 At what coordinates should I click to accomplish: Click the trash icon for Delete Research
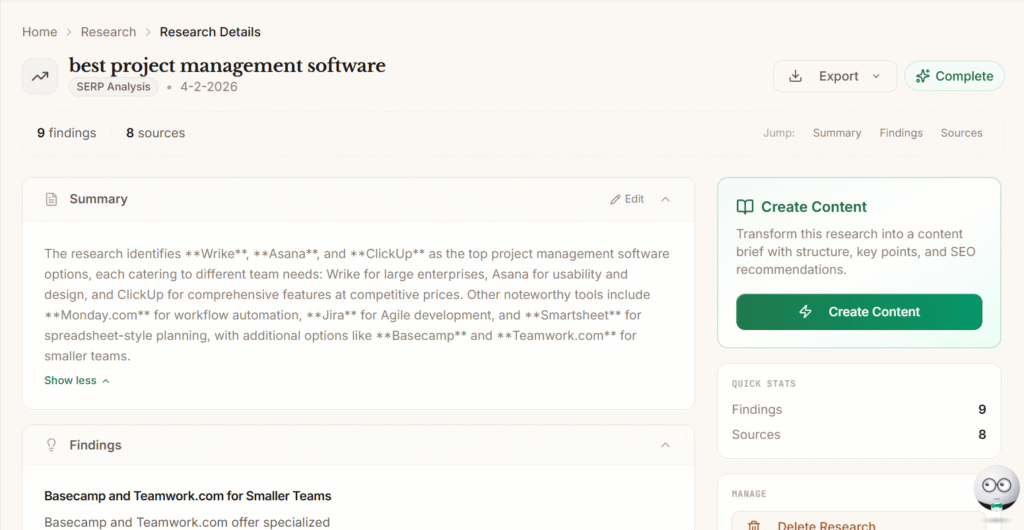point(754,525)
